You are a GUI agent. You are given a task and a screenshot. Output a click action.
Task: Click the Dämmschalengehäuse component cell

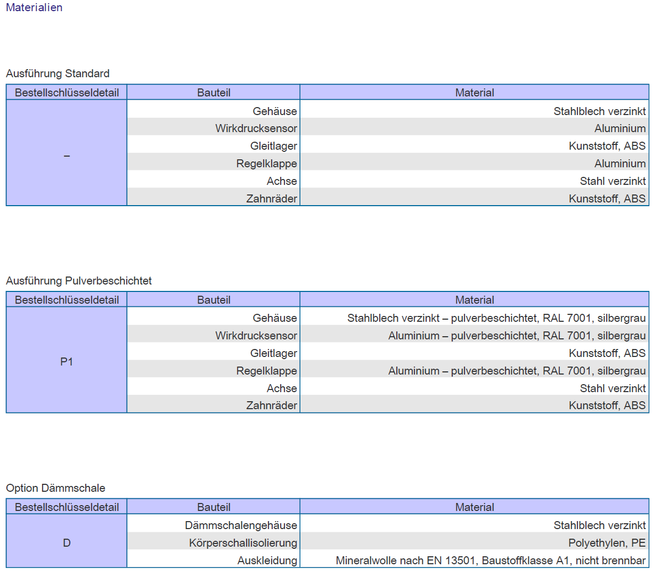pyautogui.click(x=240, y=525)
